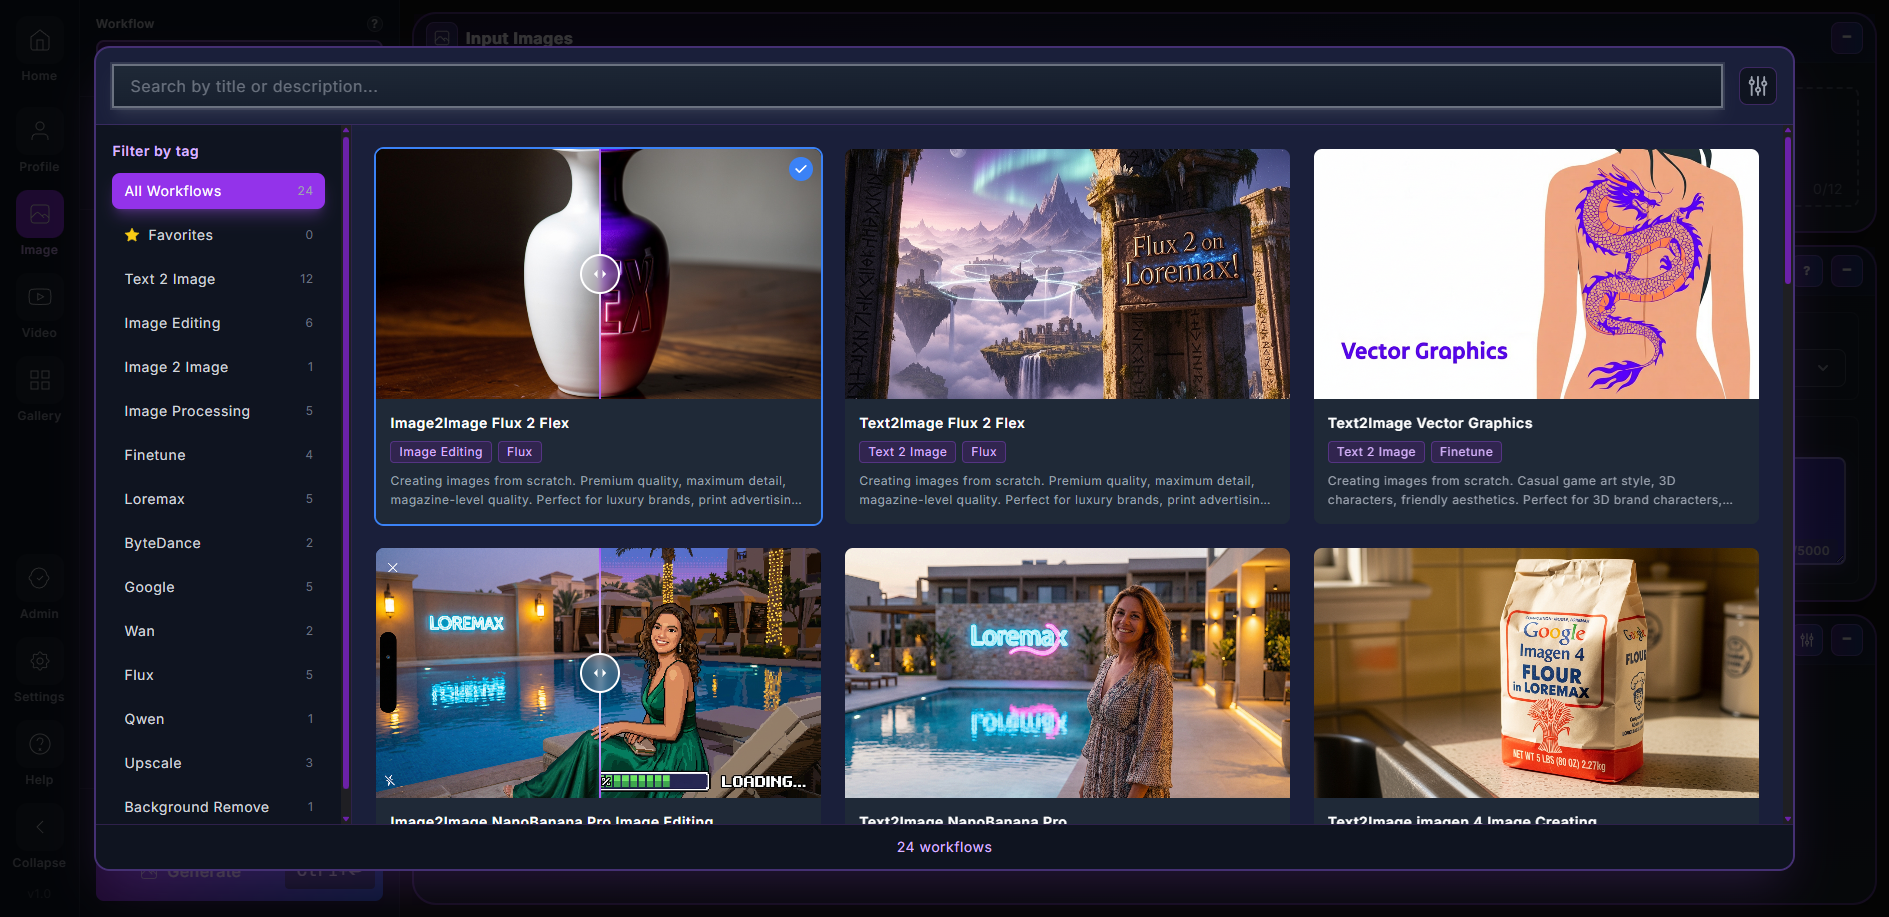The image size is (1889, 917).
Task: Click the Text2Image Vector Graphics title
Action: click(1430, 423)
